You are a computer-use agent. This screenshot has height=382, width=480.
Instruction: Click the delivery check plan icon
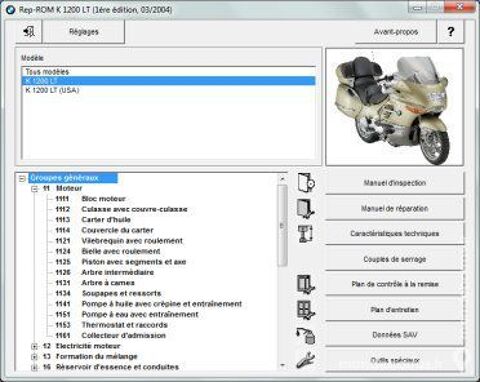click(x=306, y=284)
